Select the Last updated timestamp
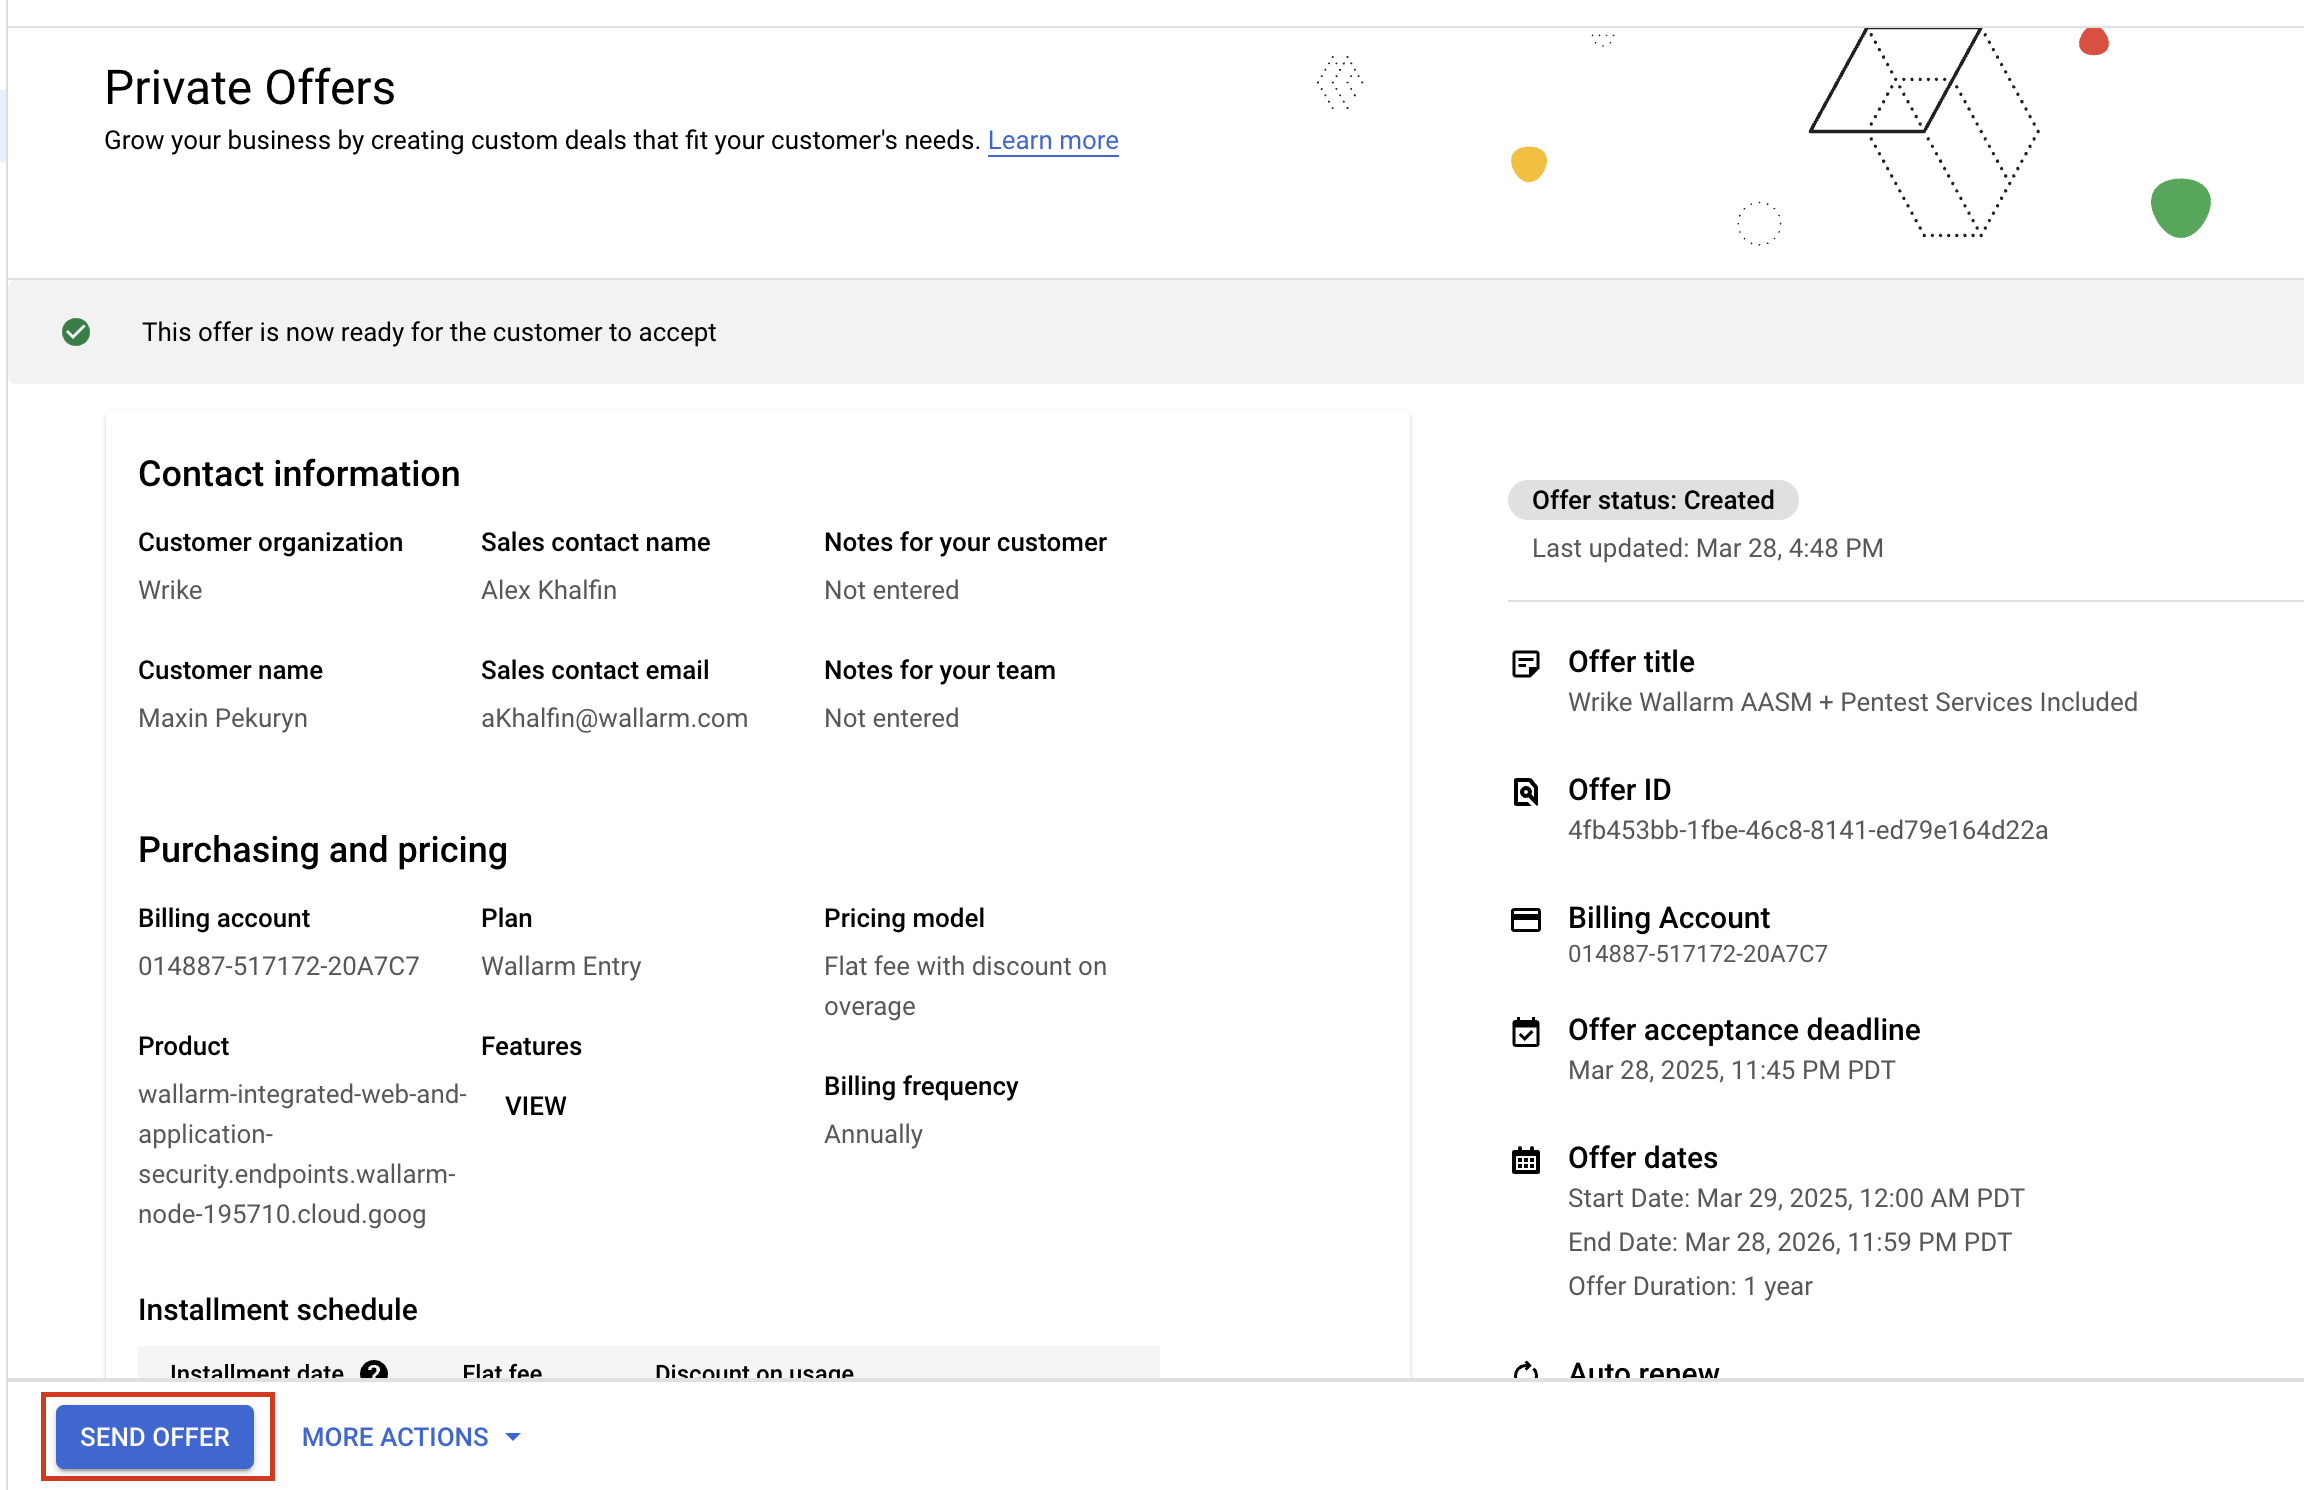The width and height of the screenshot is (2304, 1490). (x=1708, y=548)
